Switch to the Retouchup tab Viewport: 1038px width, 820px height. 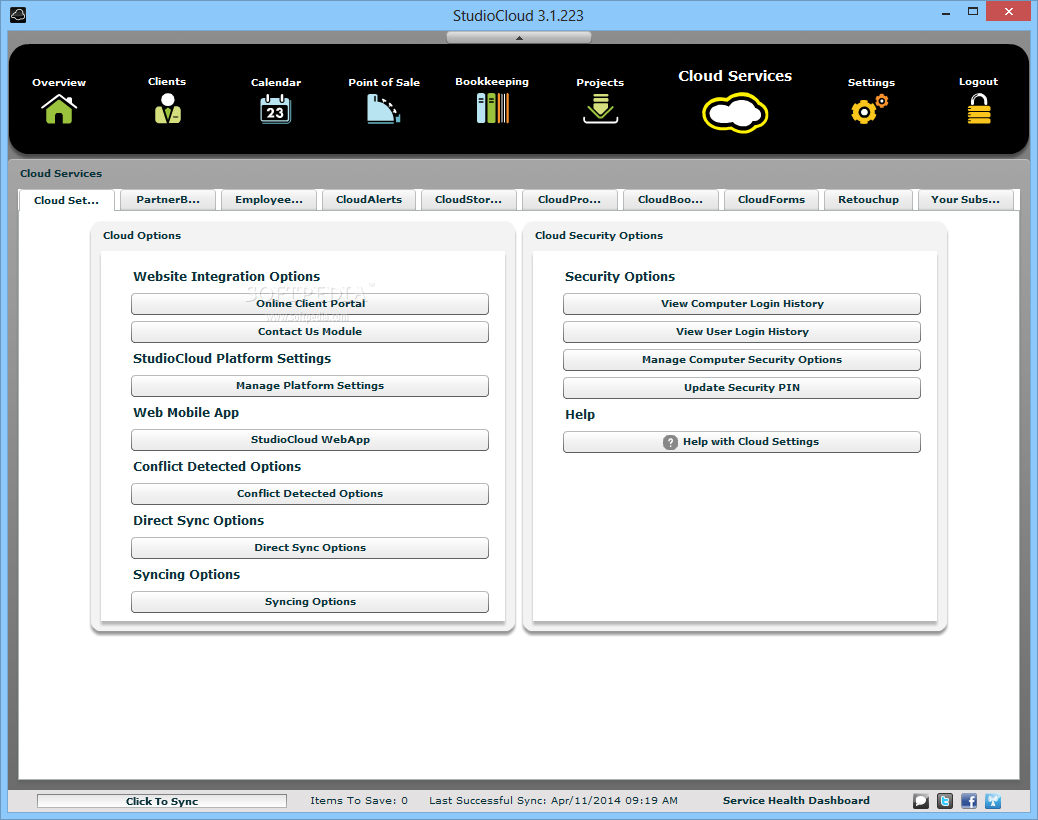[869, 199]
